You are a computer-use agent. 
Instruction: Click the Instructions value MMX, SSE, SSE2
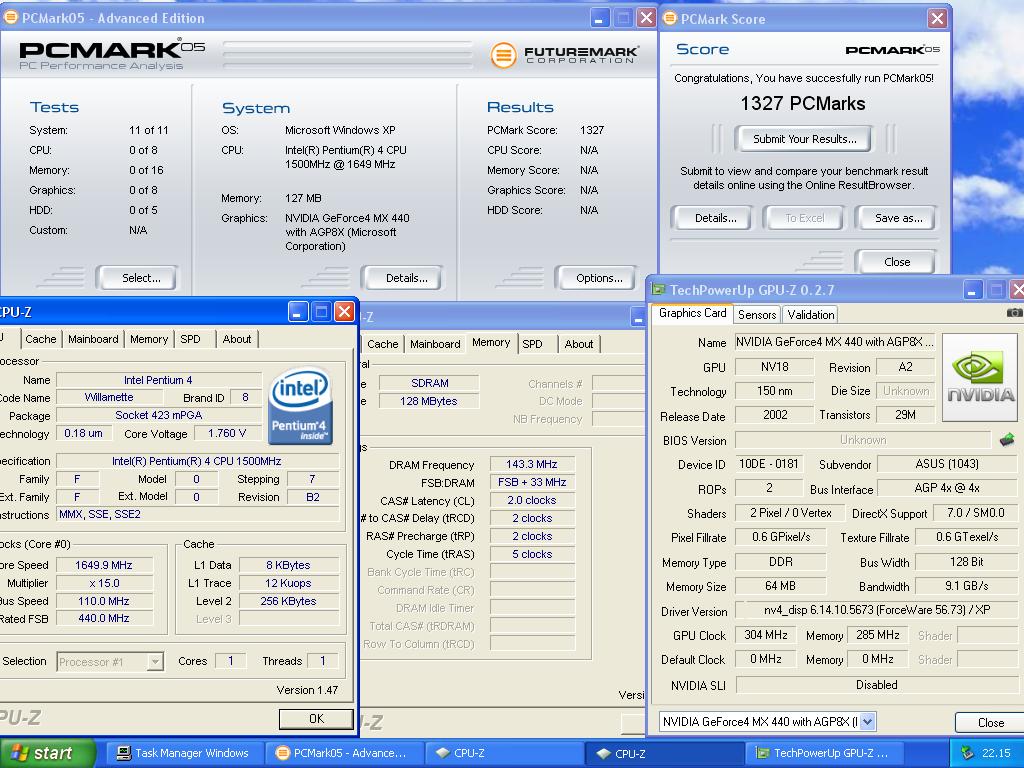[198, 514]
